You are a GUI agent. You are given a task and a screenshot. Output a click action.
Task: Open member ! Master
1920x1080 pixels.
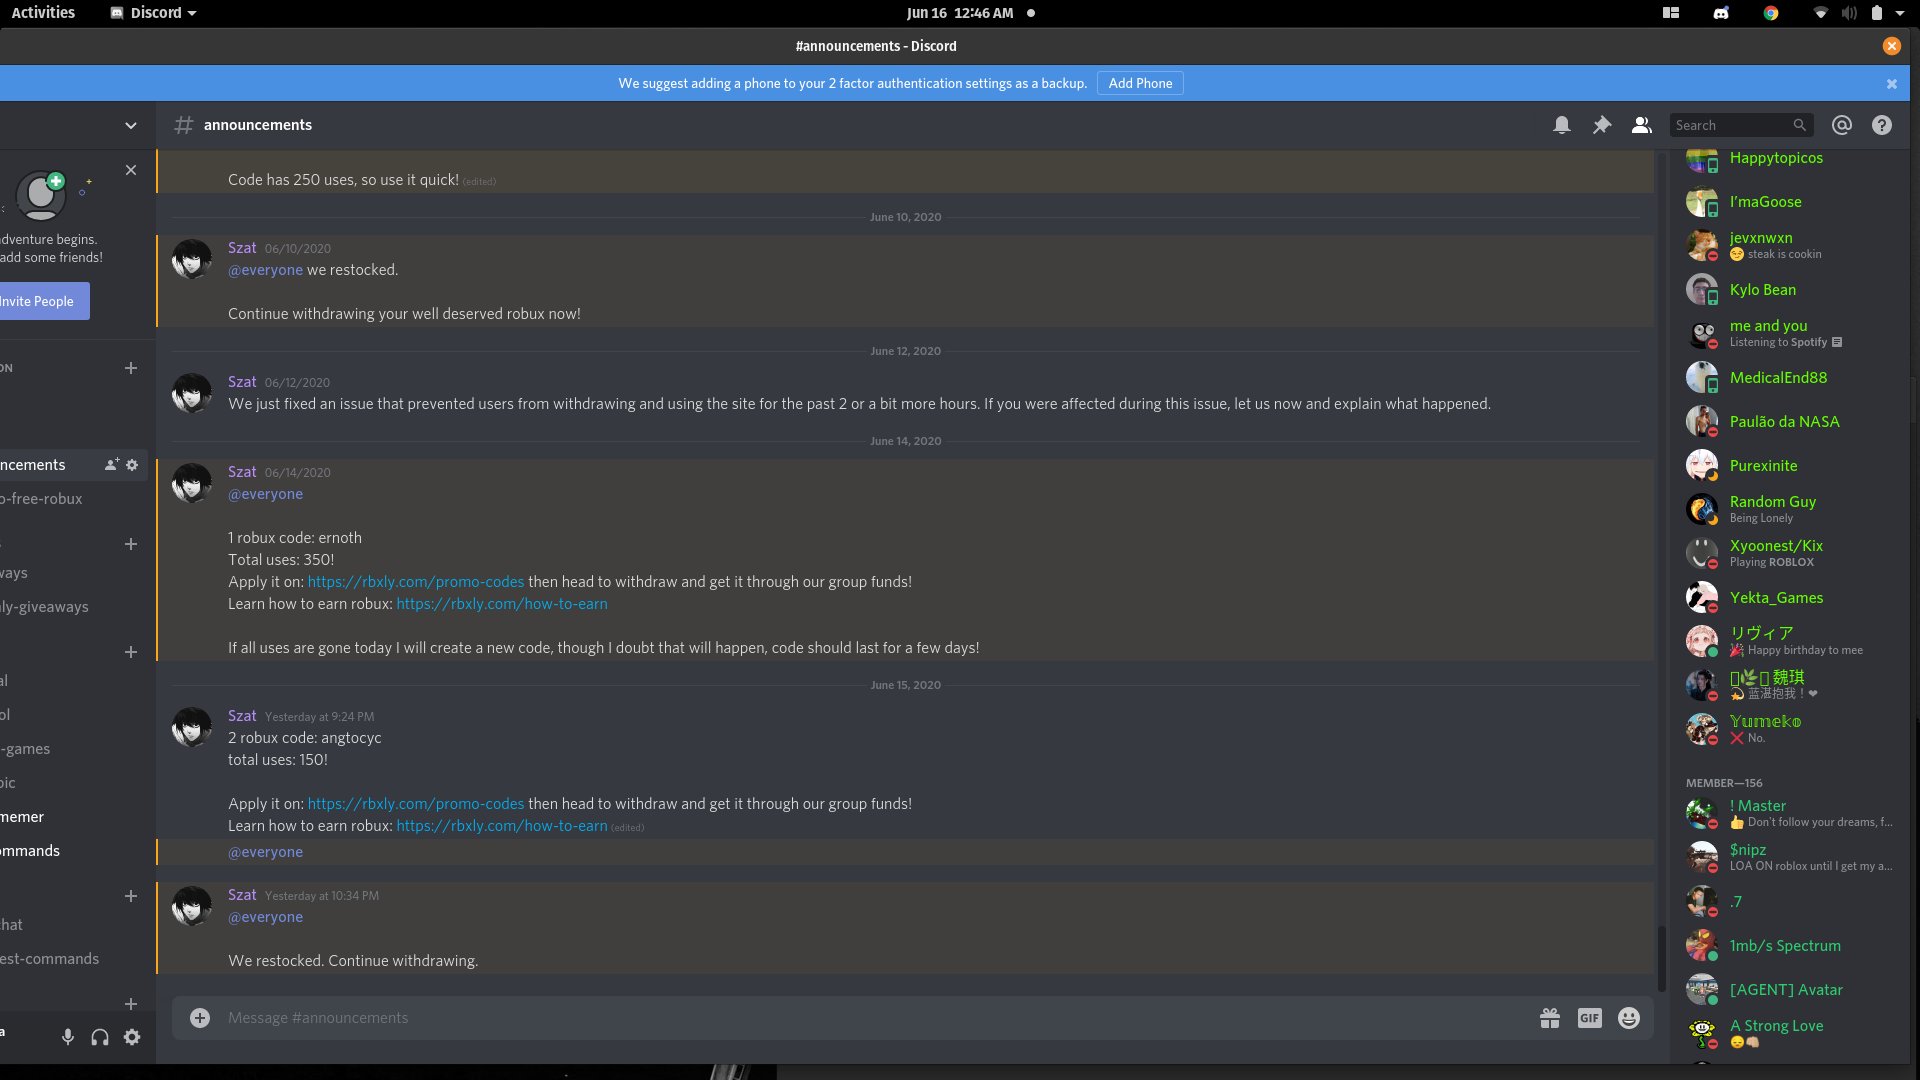pyautogui.click(x=1789, y=813)
